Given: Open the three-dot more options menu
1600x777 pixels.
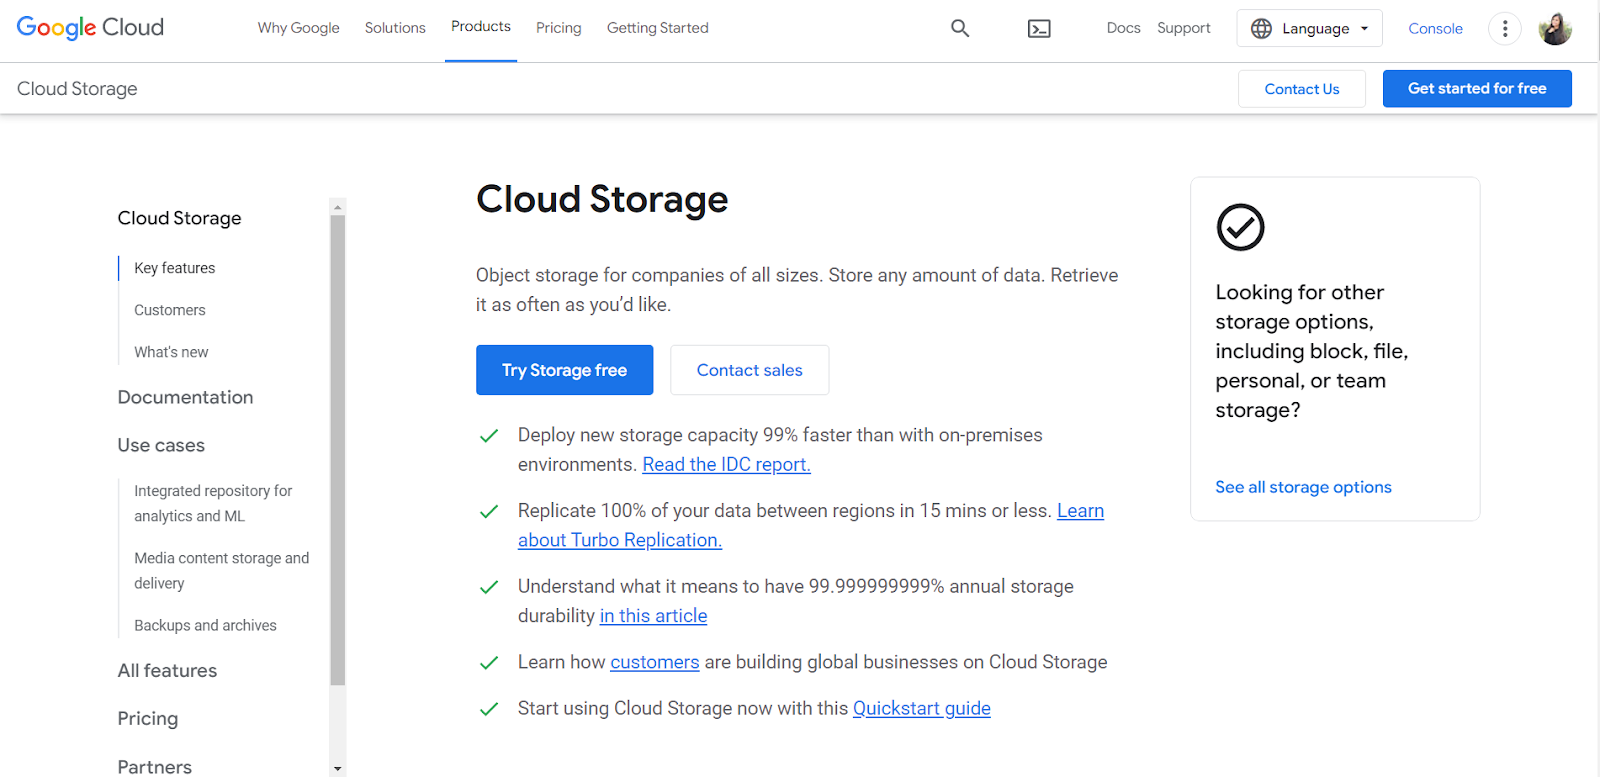Looking at the screenshot, I should (1505, 29).
